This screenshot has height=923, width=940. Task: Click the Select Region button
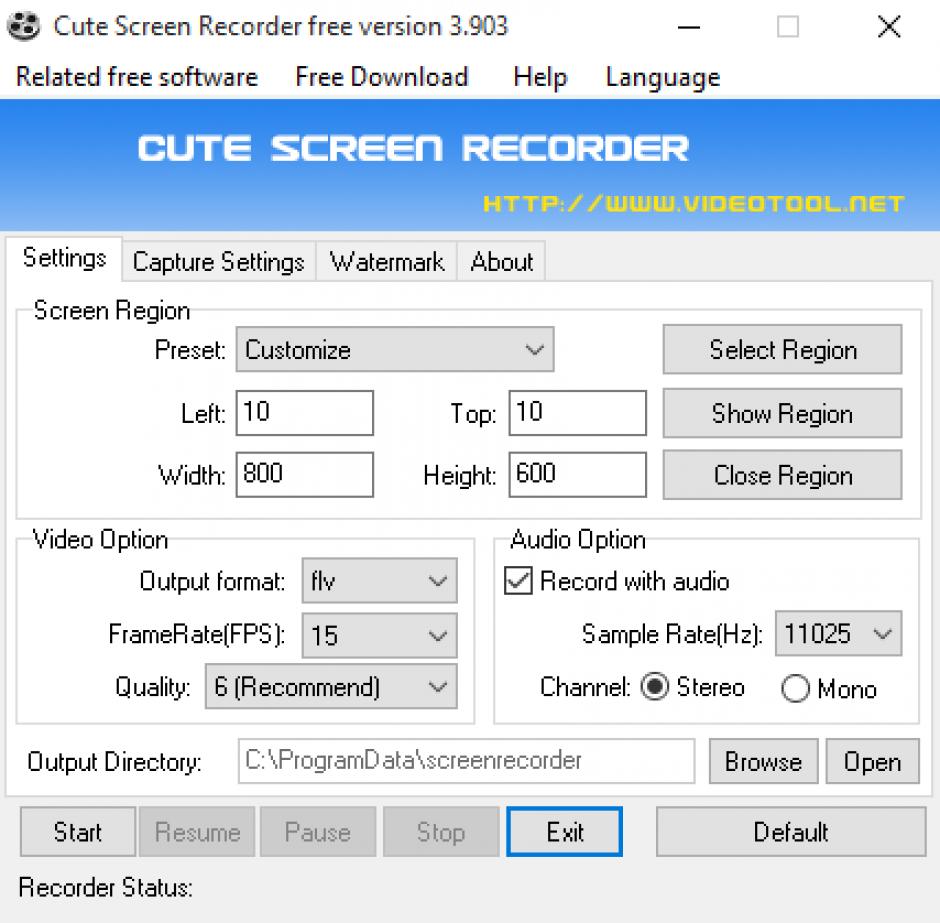(x=782, y=349)
